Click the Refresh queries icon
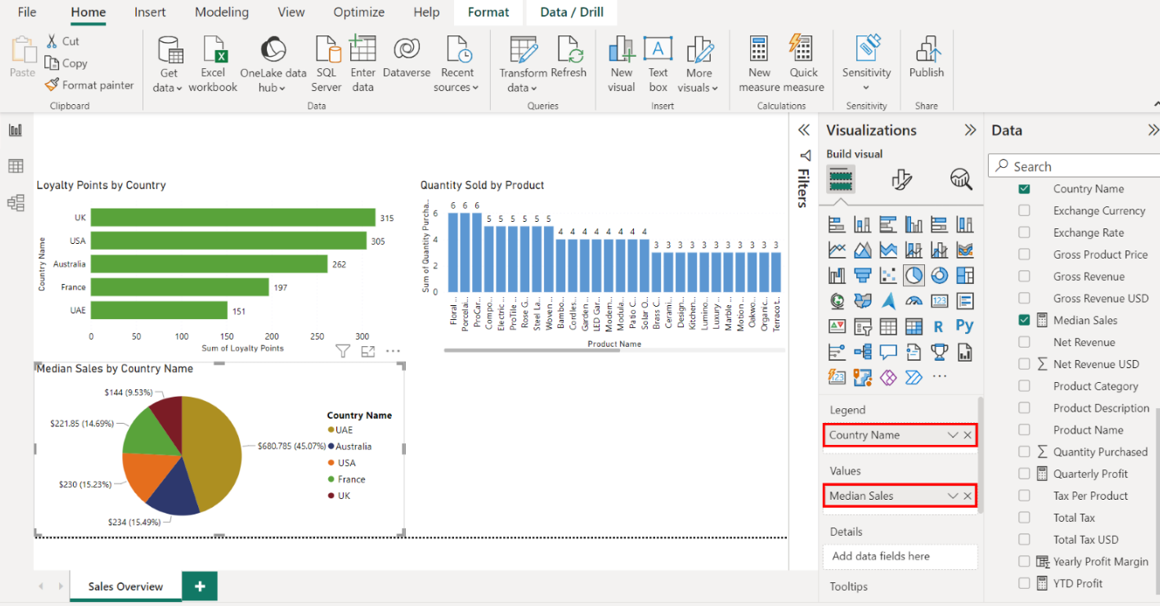Screen dimensions: 1160x606 point(568,50)
